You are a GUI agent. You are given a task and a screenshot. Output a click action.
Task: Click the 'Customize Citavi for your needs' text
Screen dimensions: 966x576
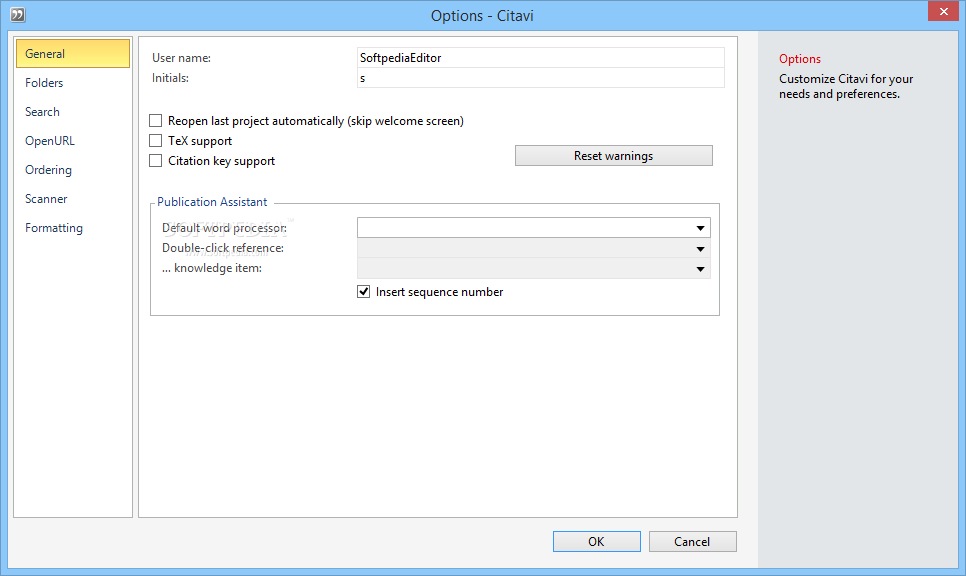(x=846, y=86)
